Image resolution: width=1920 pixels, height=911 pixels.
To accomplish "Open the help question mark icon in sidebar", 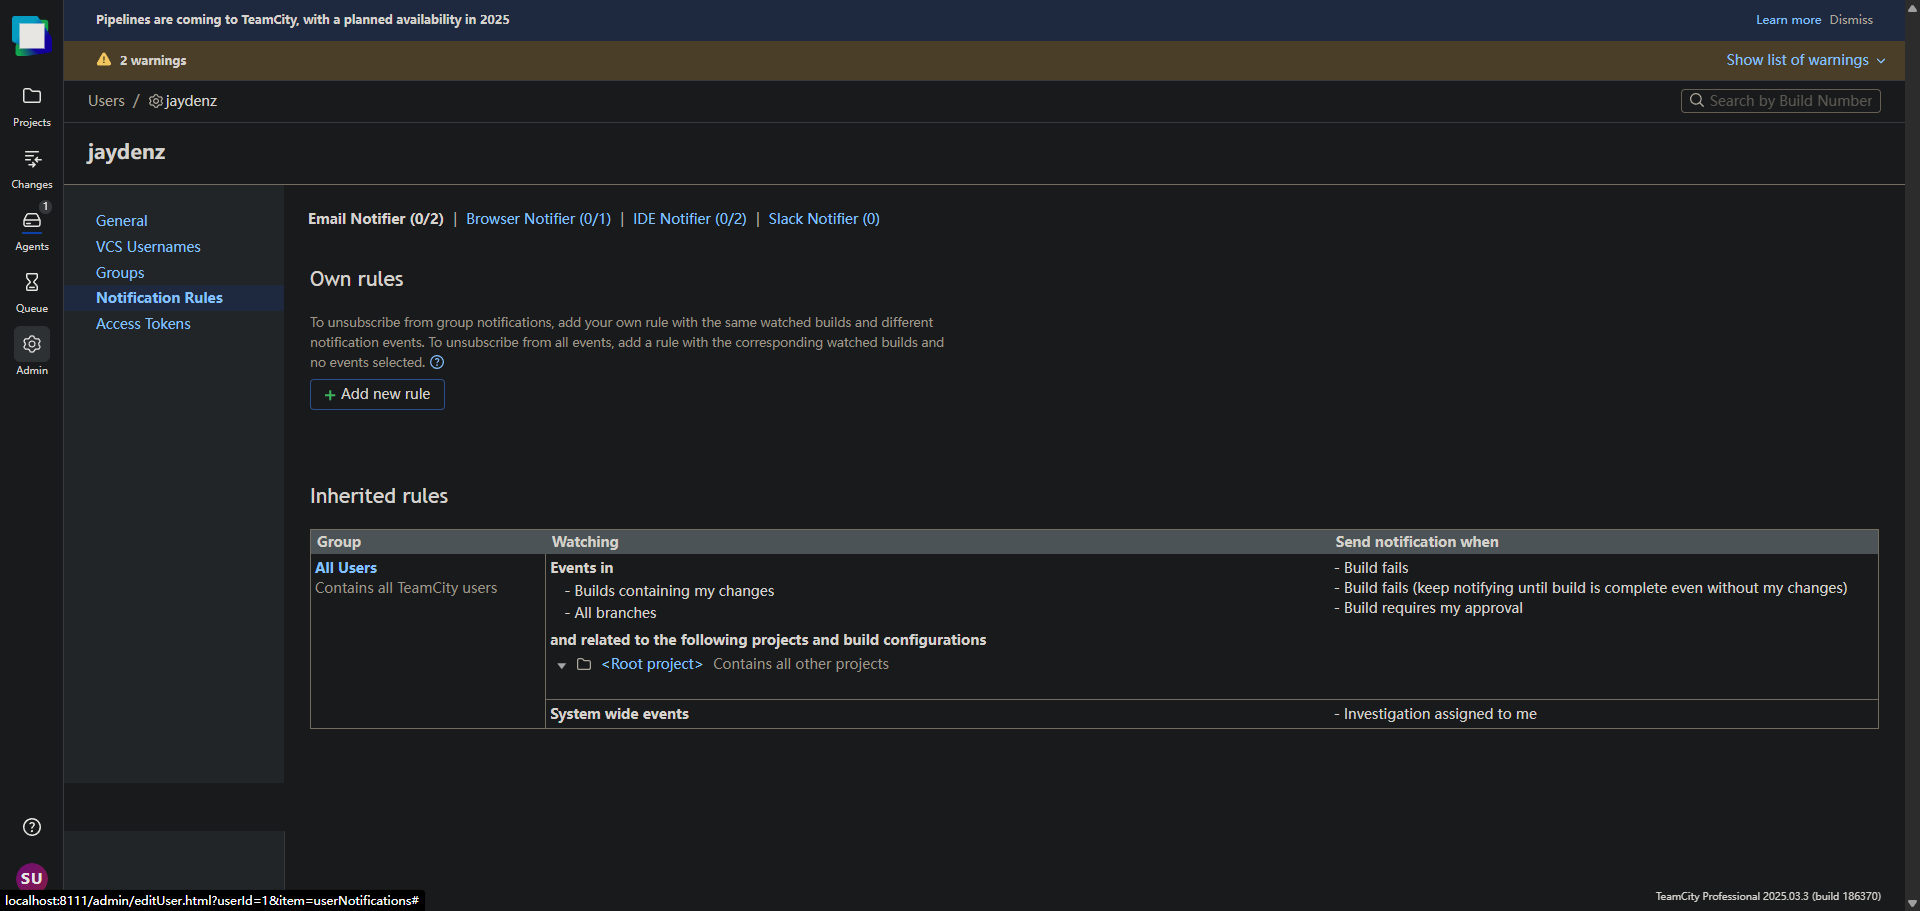I will tap(32, 827).
